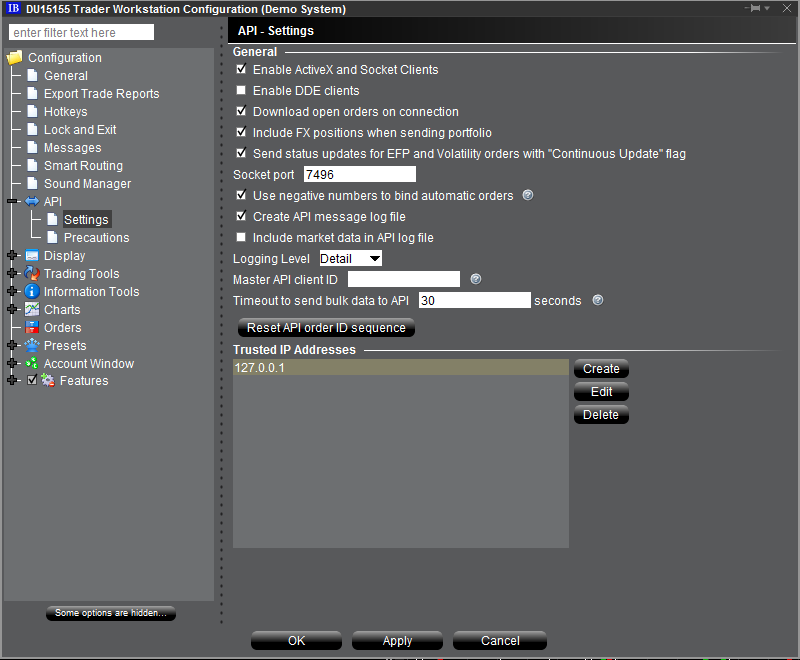The width and height of the screenshot is (800, 660).
Task: Click the Sound Manager page icon
Action: 33,184
